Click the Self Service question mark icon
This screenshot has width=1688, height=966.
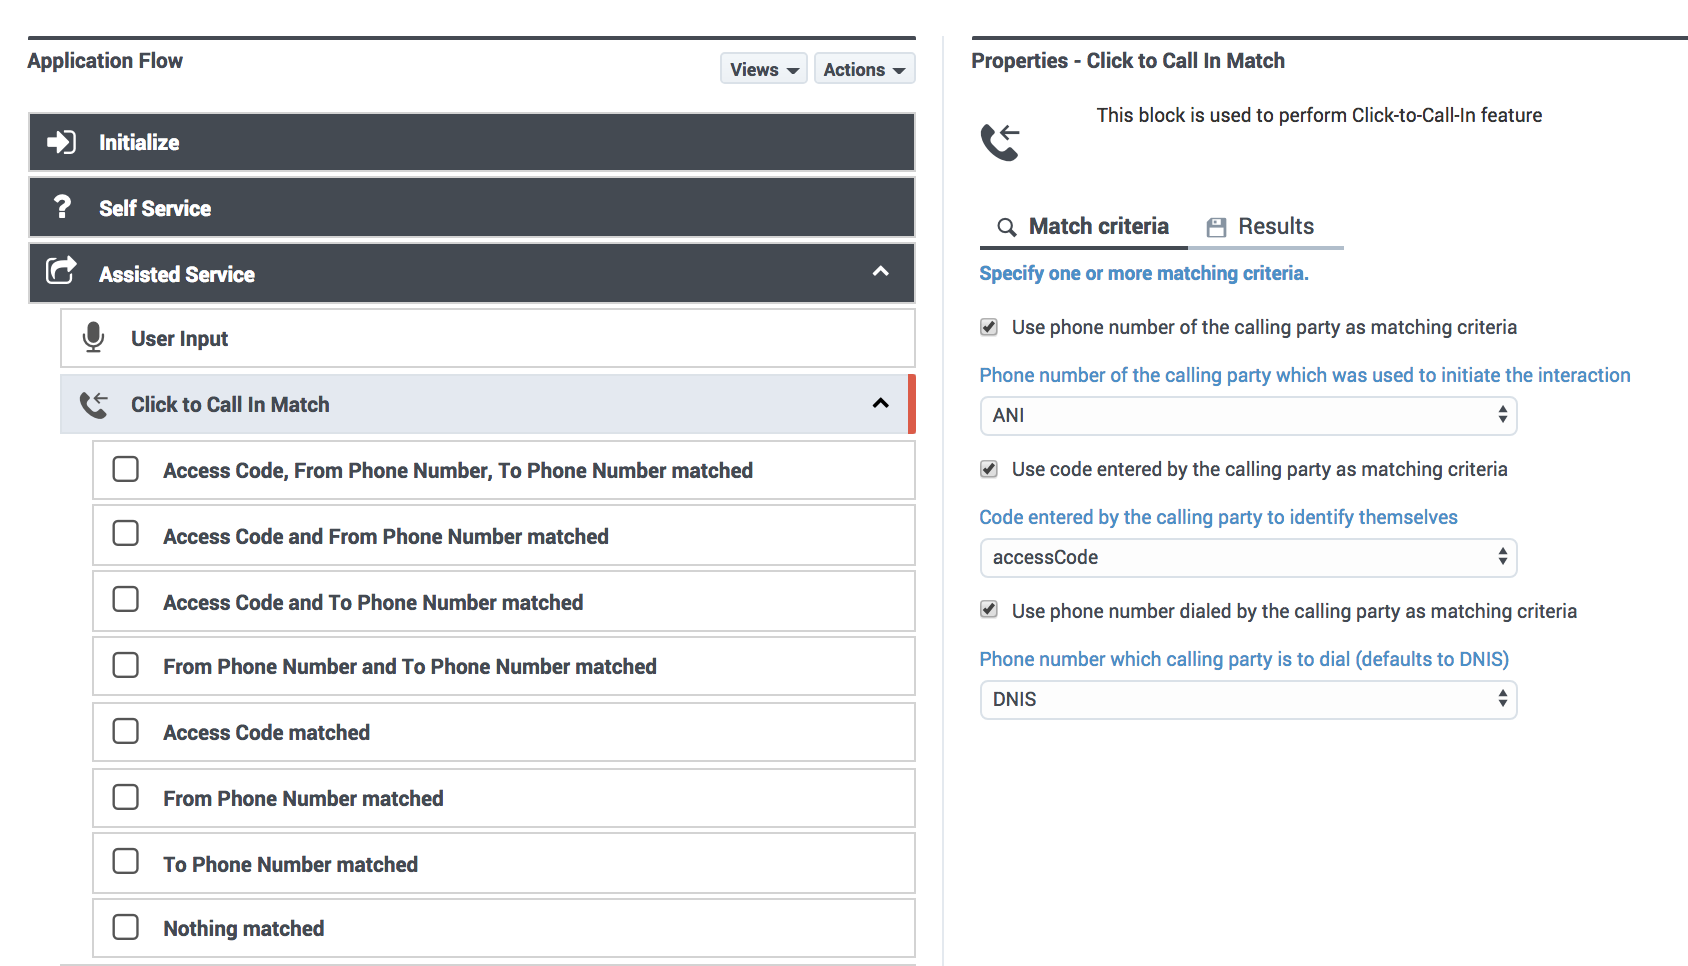click(62, 207)
